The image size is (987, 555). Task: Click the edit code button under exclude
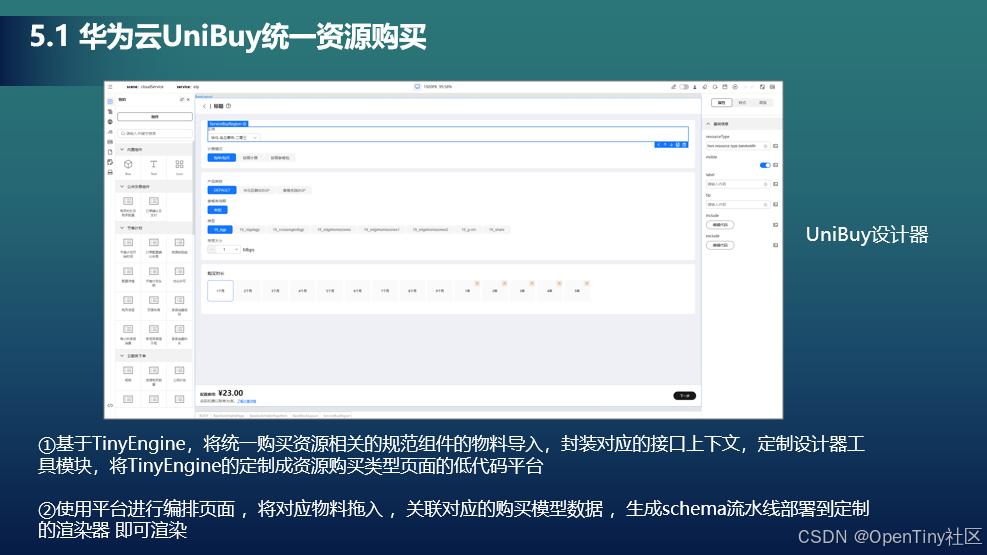[720, 245]
